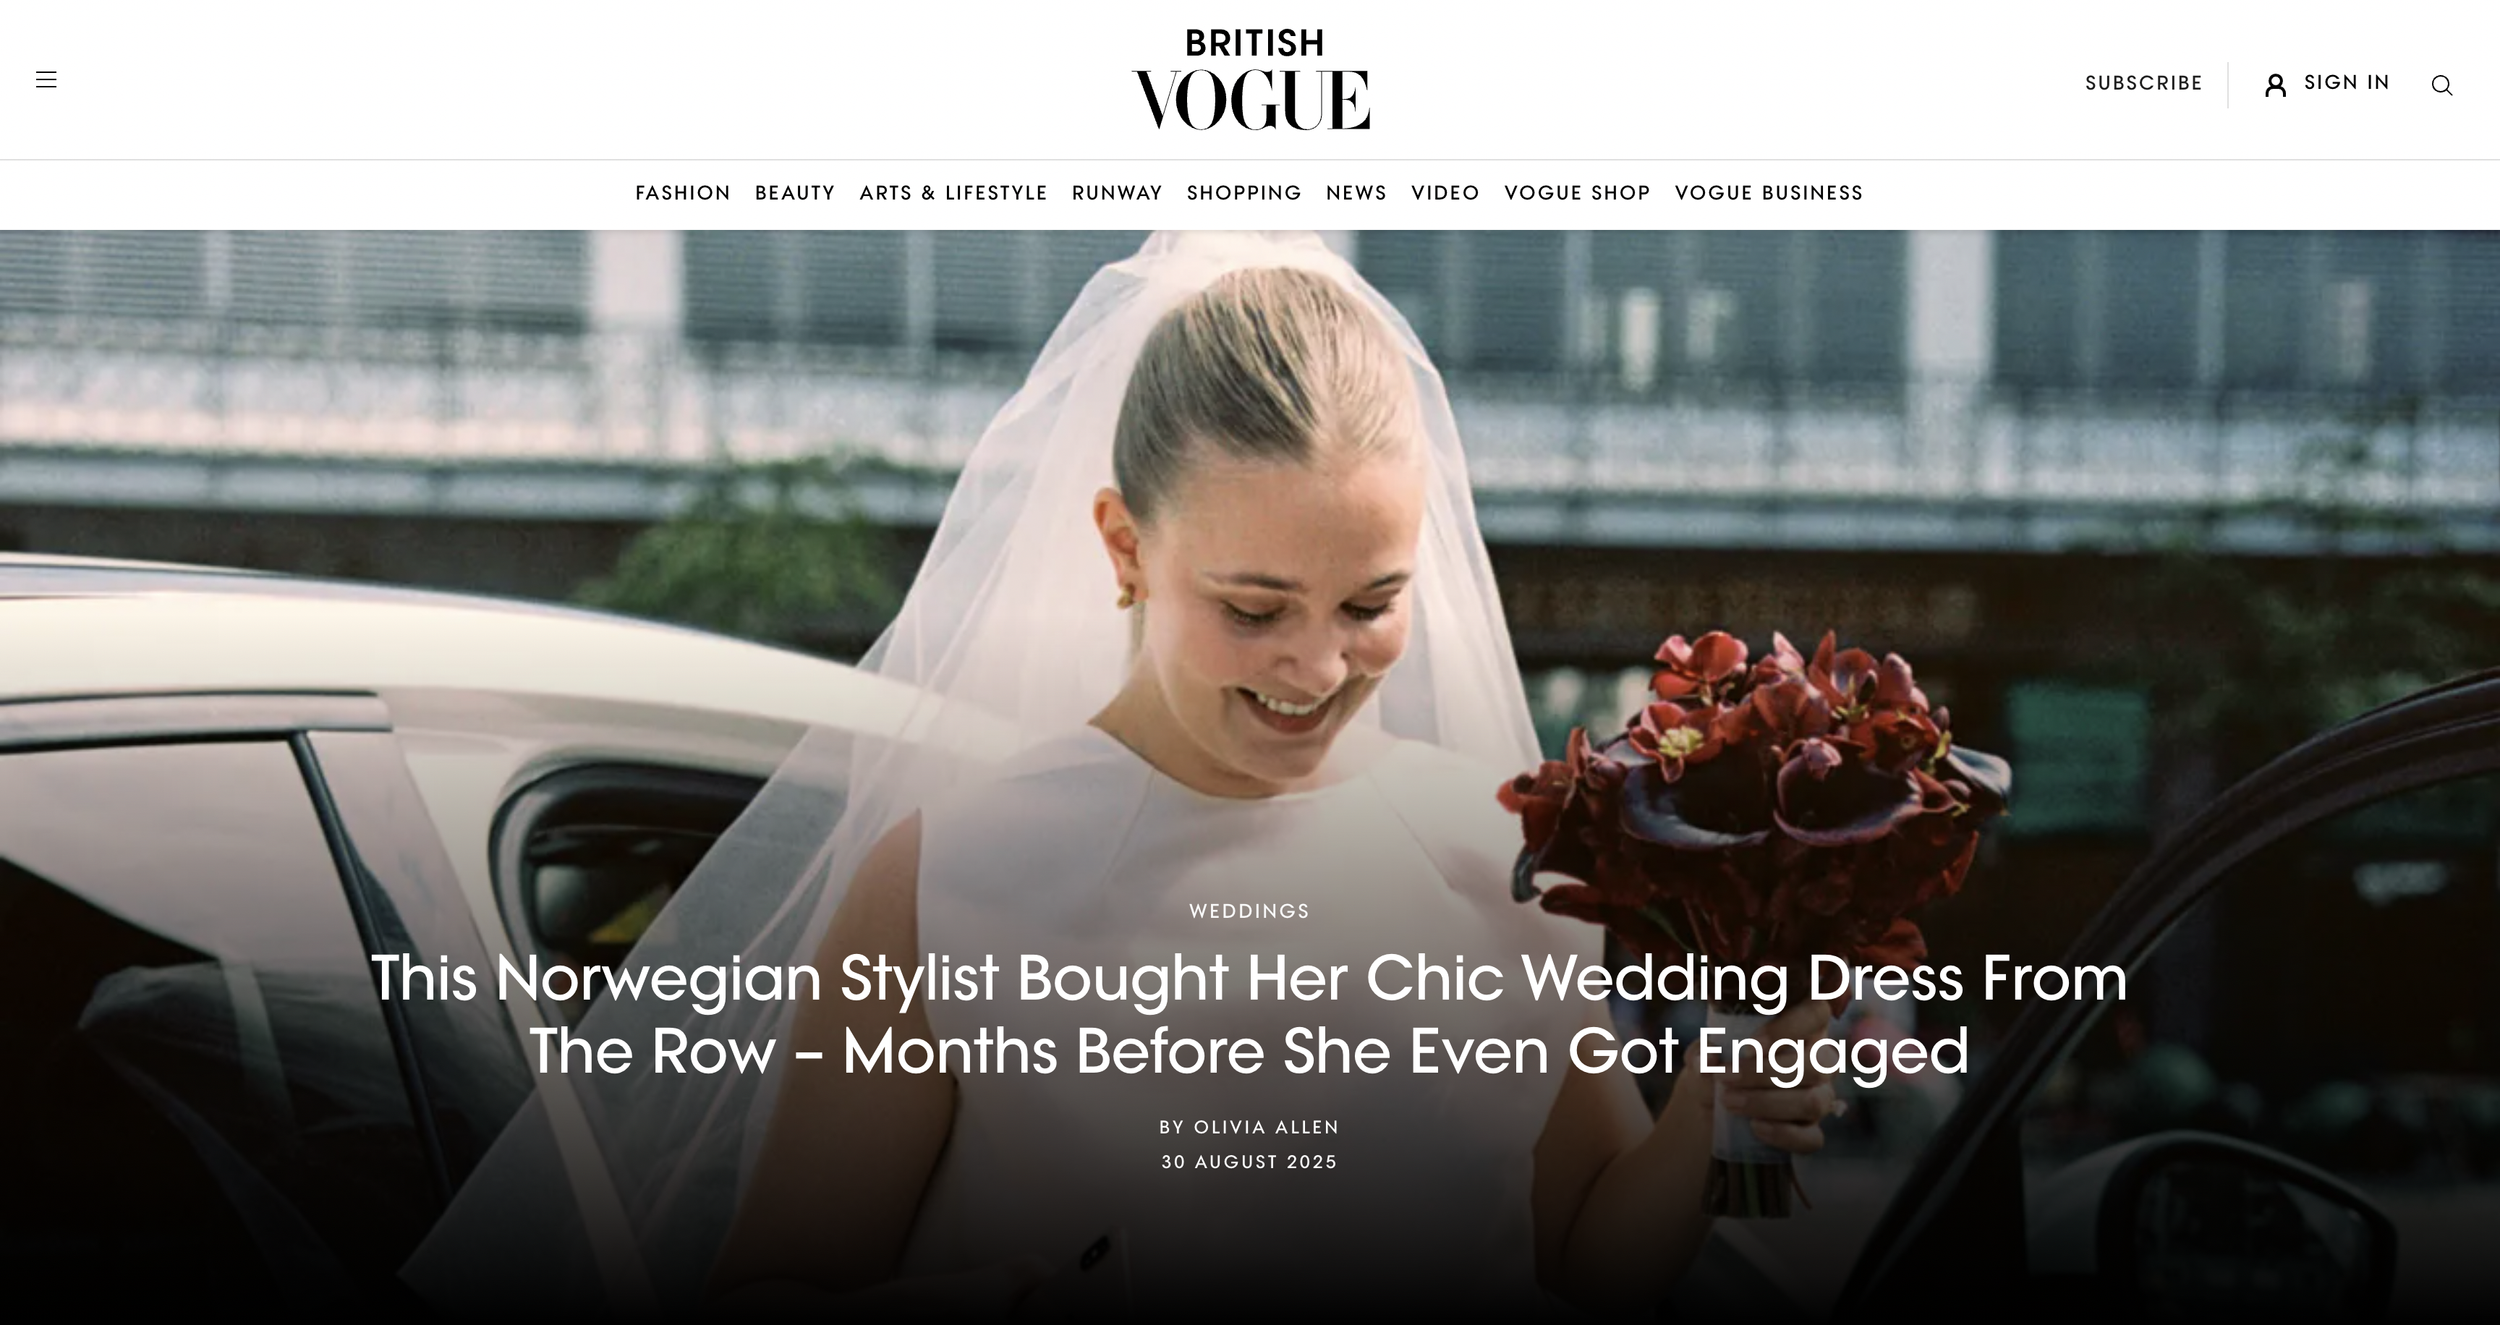
Task: Click the 30 August 2025 date
Action: [1249, 1162]
